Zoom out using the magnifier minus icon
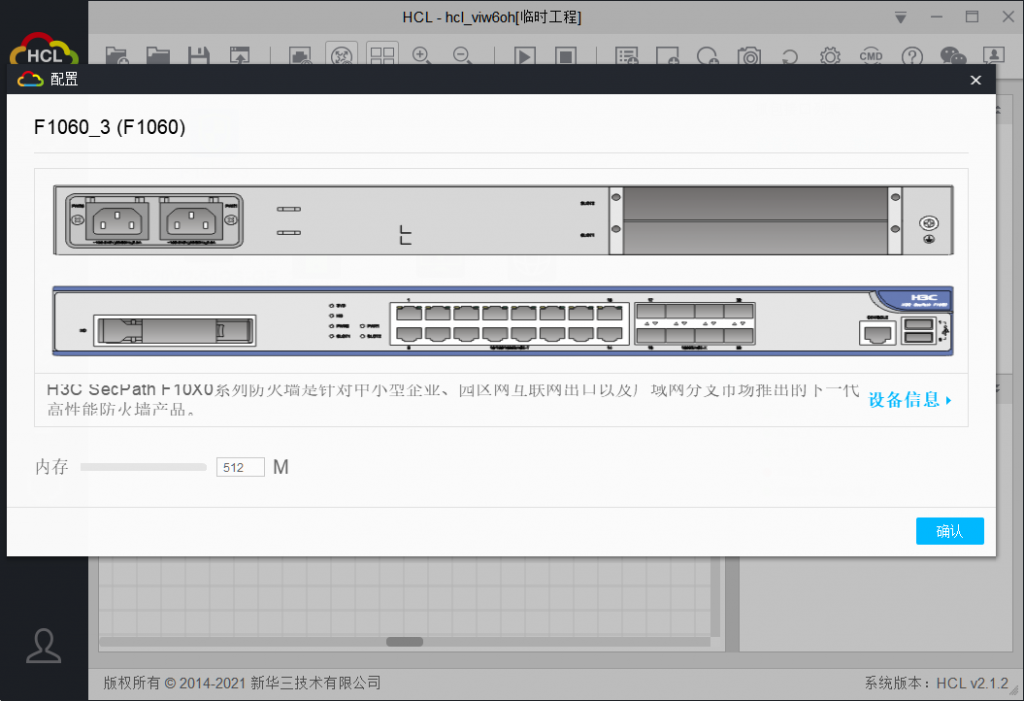Viewport: 1024px width, 701px height. (462, 56)
